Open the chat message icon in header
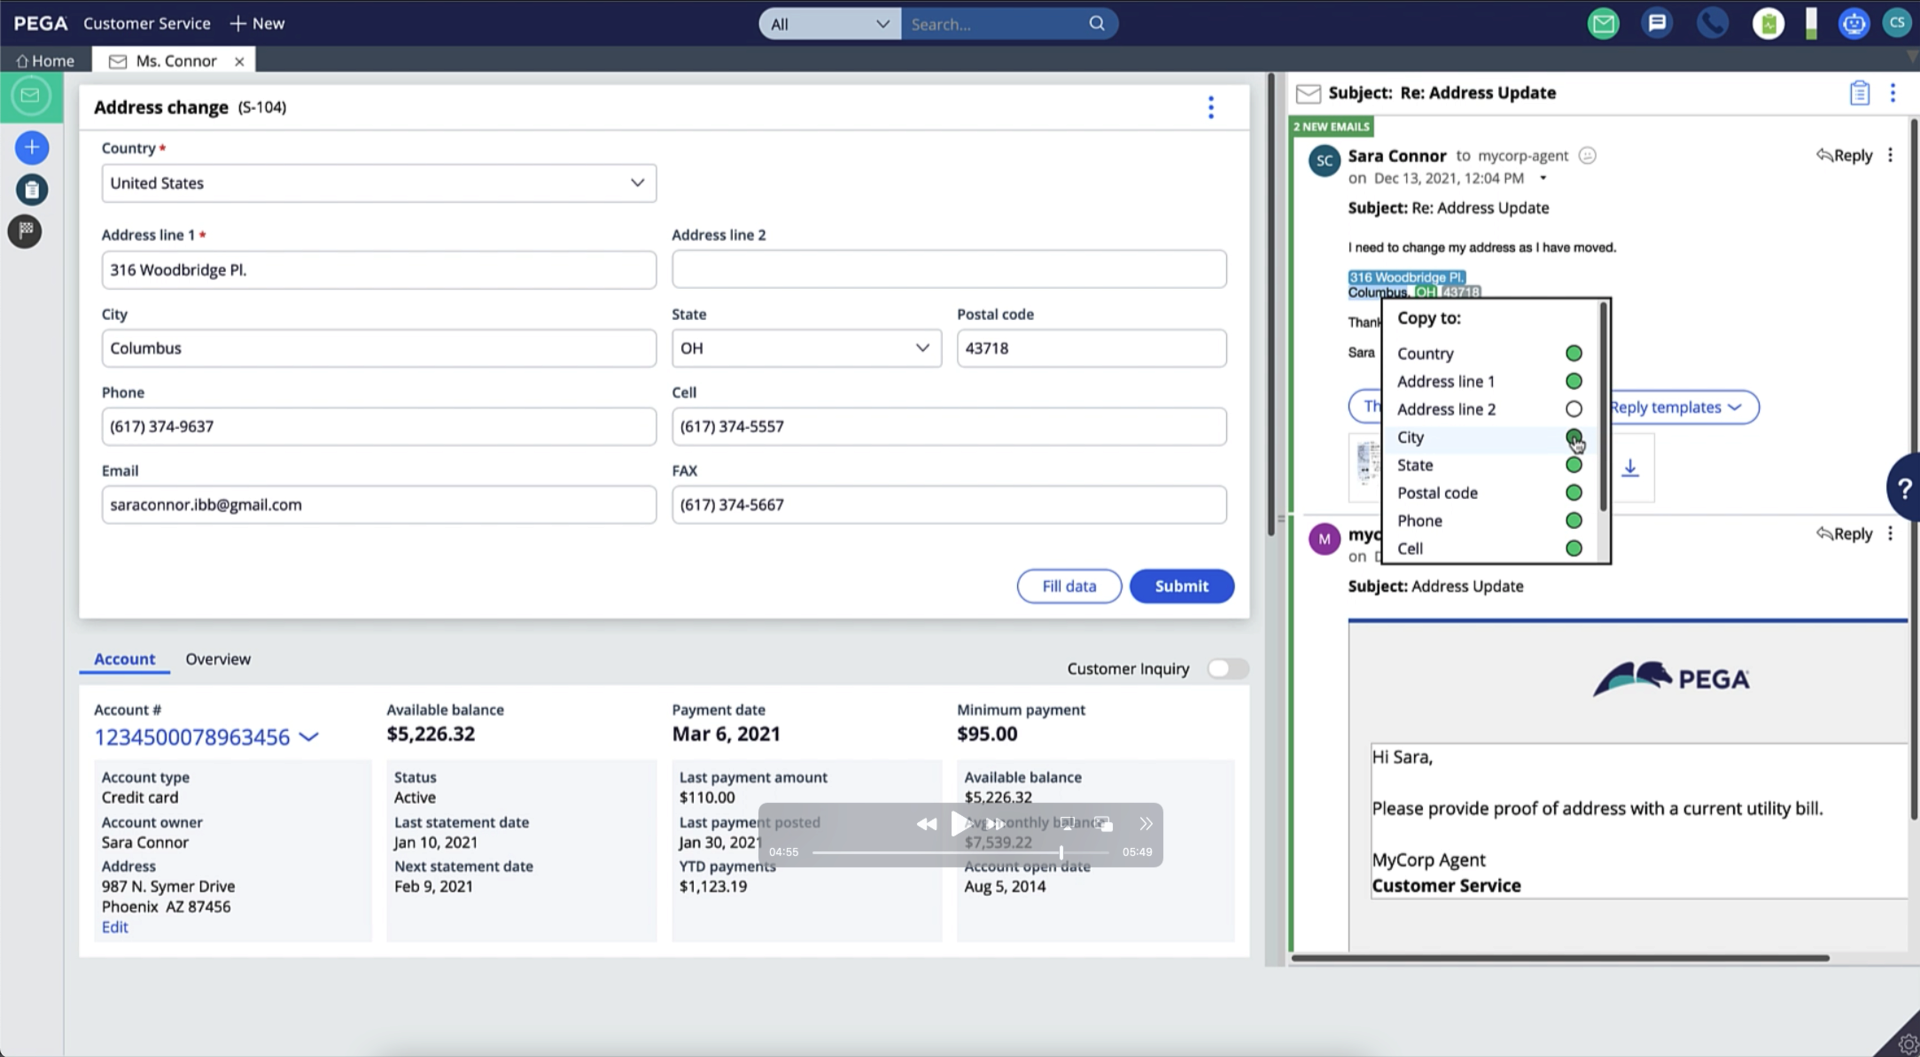Viewport: 1920px width, 1057px height. tap(1657, 24)
